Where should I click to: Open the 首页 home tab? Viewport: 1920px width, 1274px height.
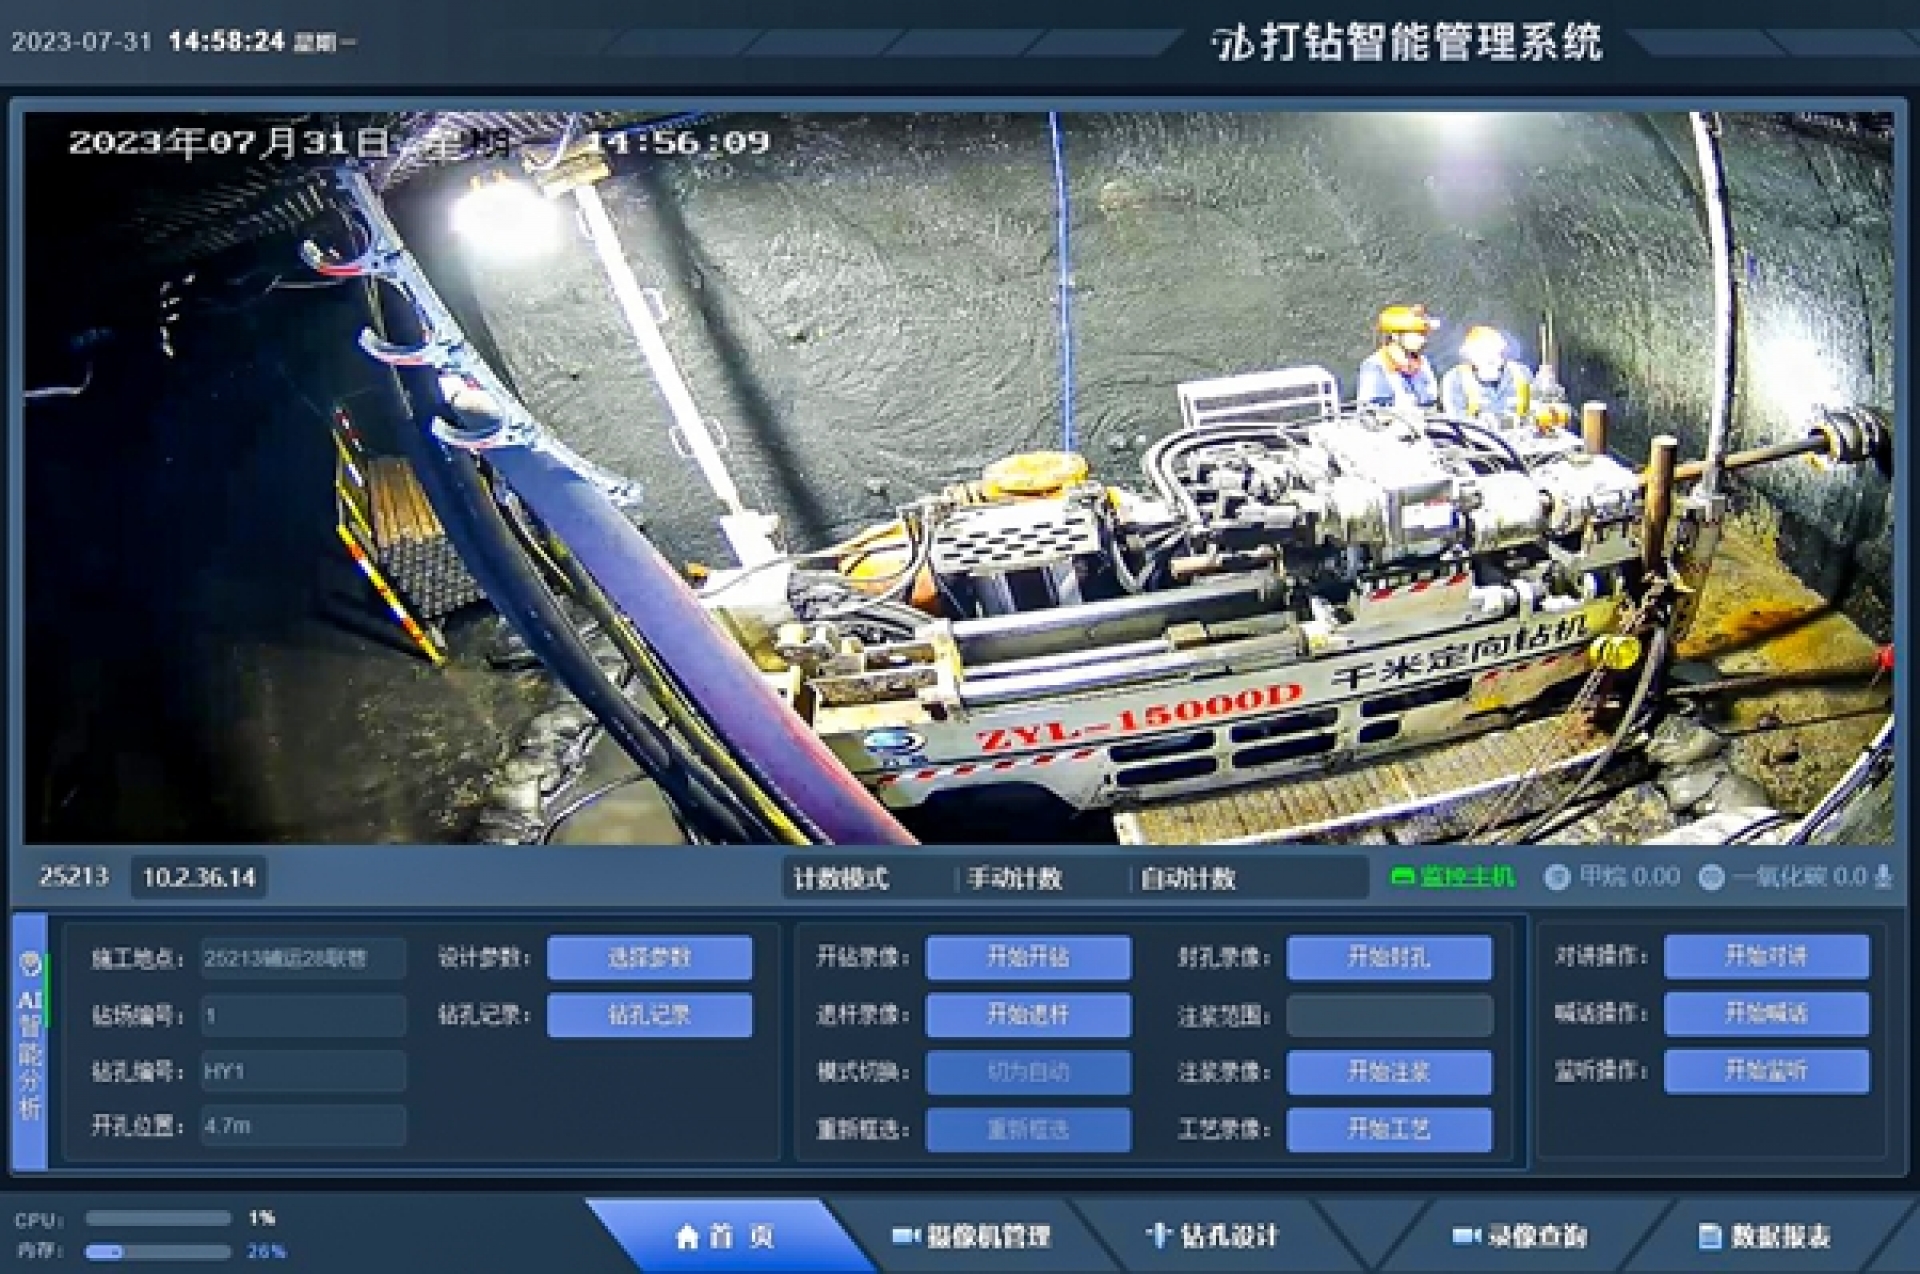pyautogui.click(x=725, y=1237)
